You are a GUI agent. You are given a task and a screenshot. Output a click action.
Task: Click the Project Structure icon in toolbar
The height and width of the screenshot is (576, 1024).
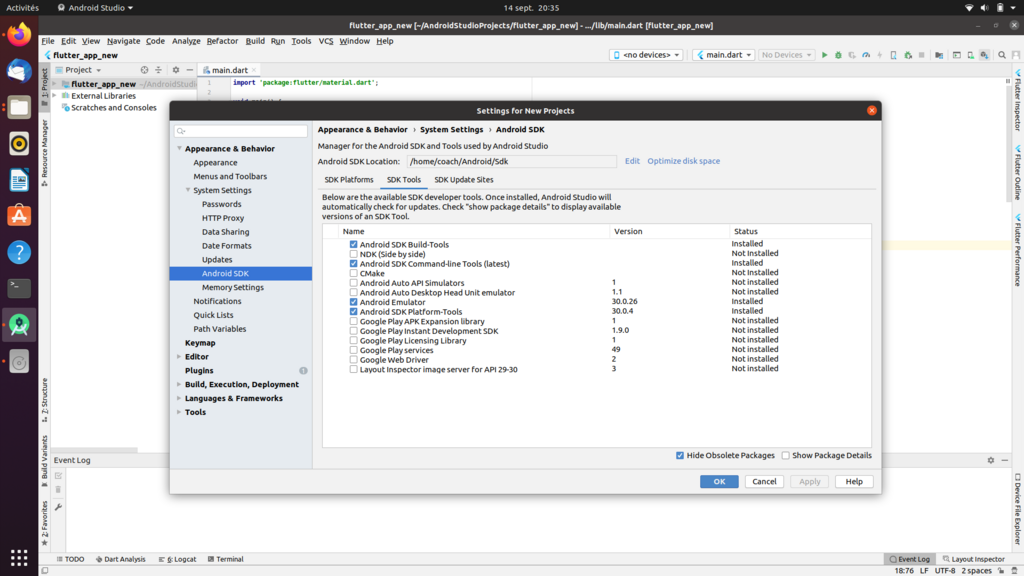938,56
